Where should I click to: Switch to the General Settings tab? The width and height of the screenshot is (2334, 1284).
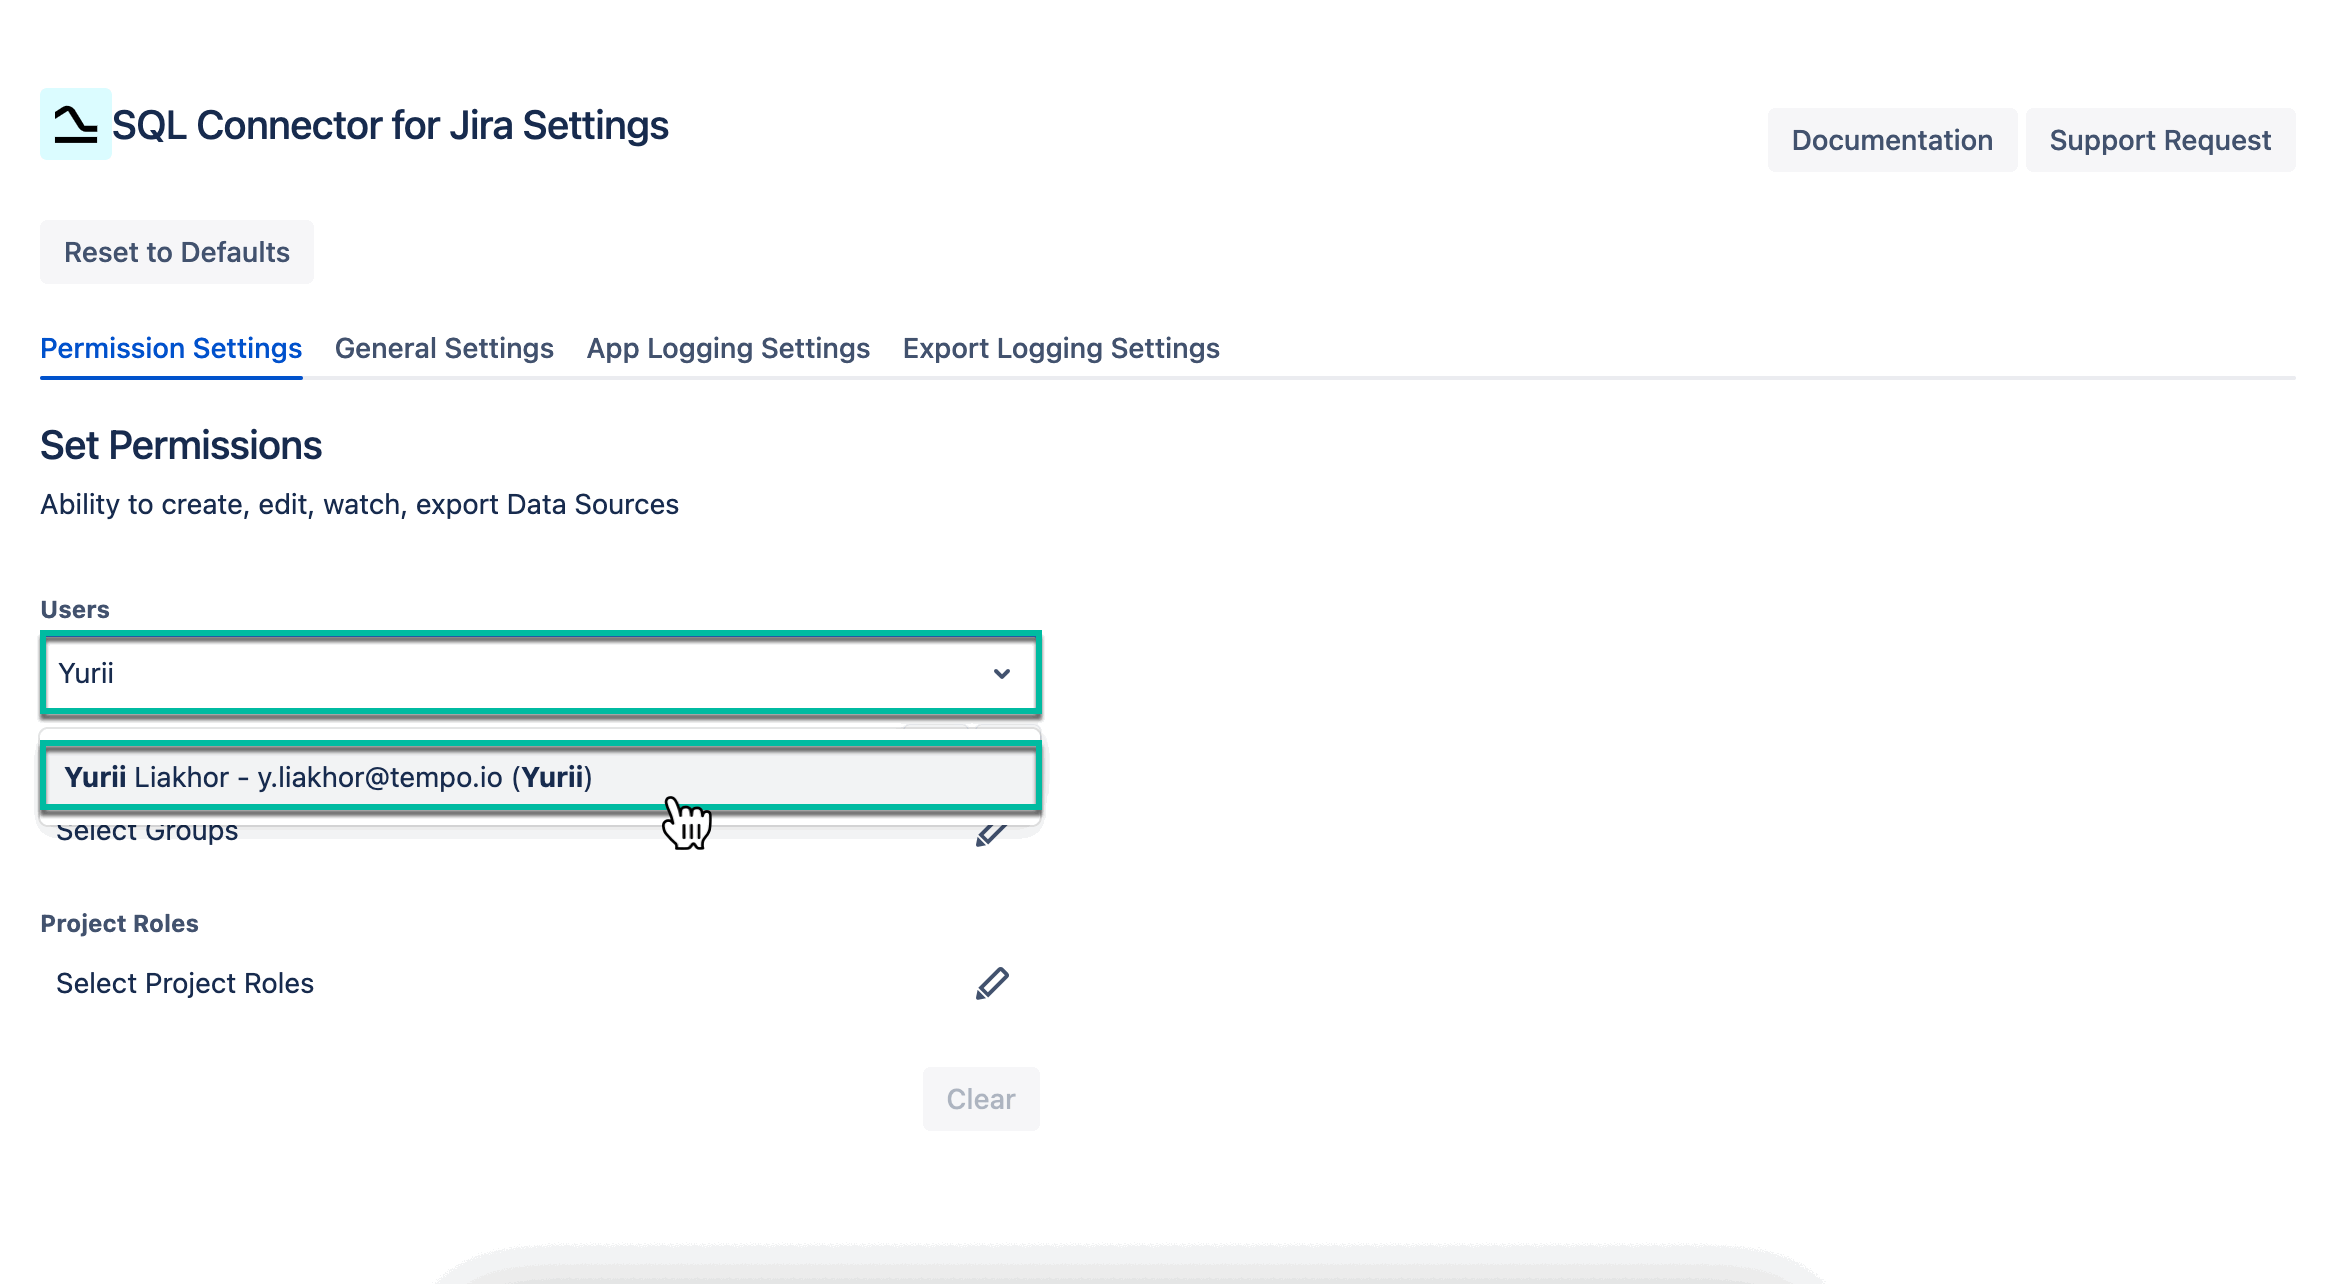tap(444, 348)
